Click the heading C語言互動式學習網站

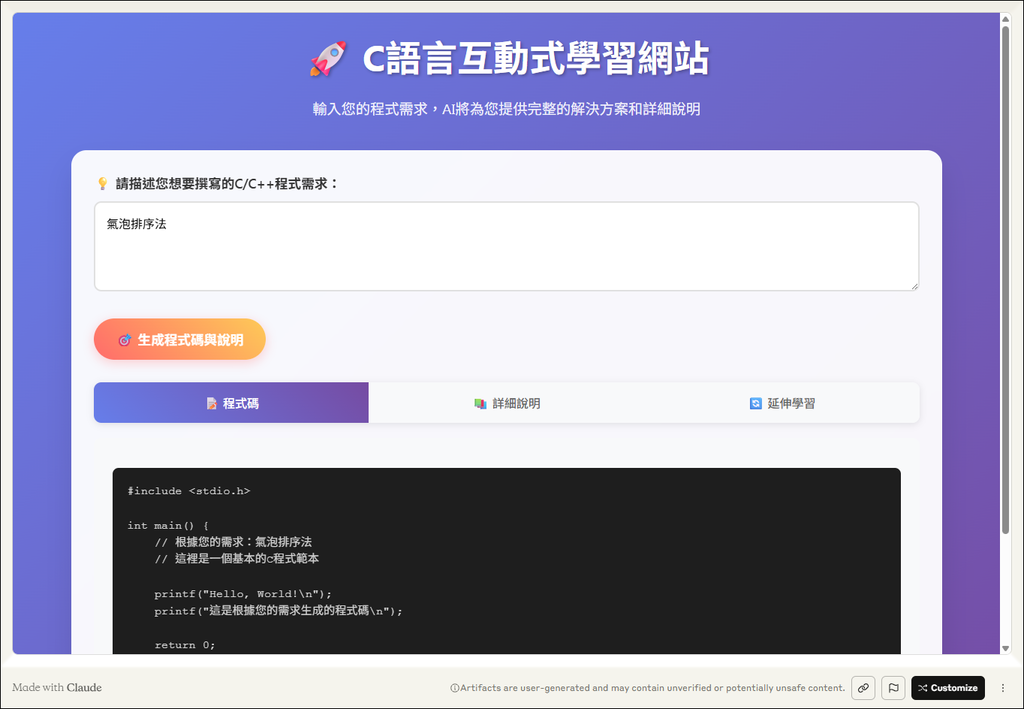[x=536, y=59]
